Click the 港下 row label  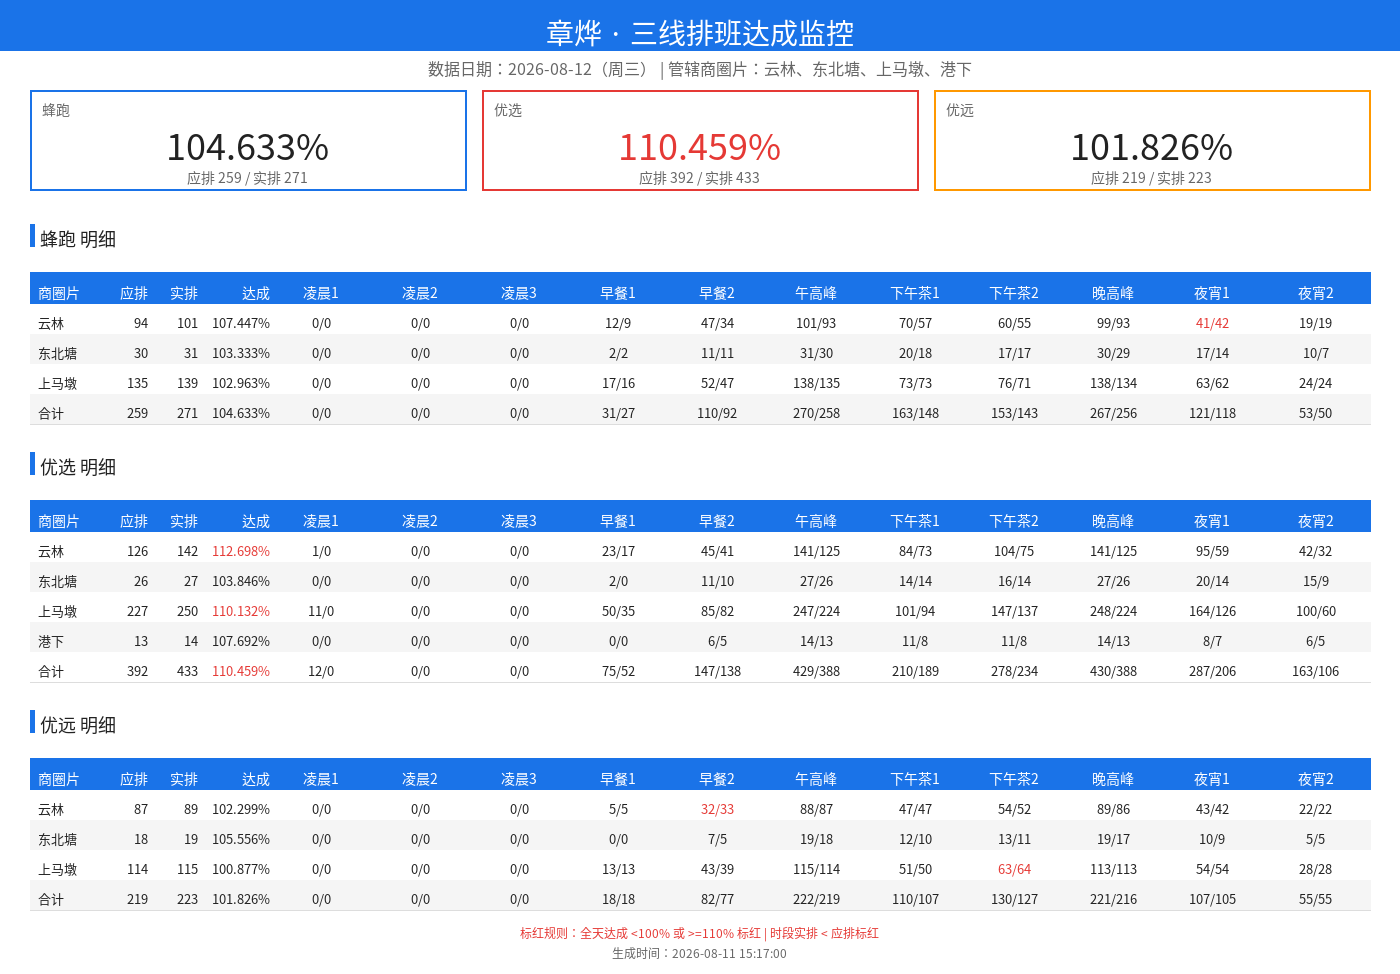click(51, 641)
